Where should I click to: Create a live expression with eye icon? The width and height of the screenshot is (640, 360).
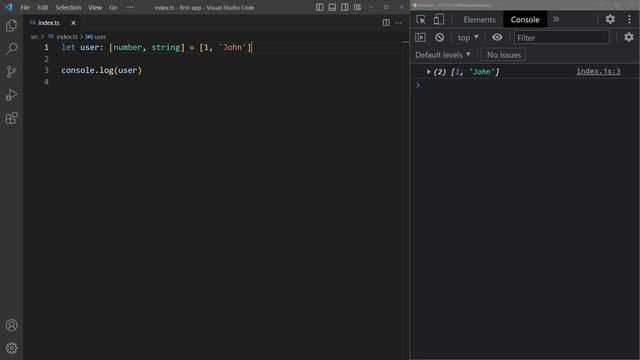click(497, 37)
